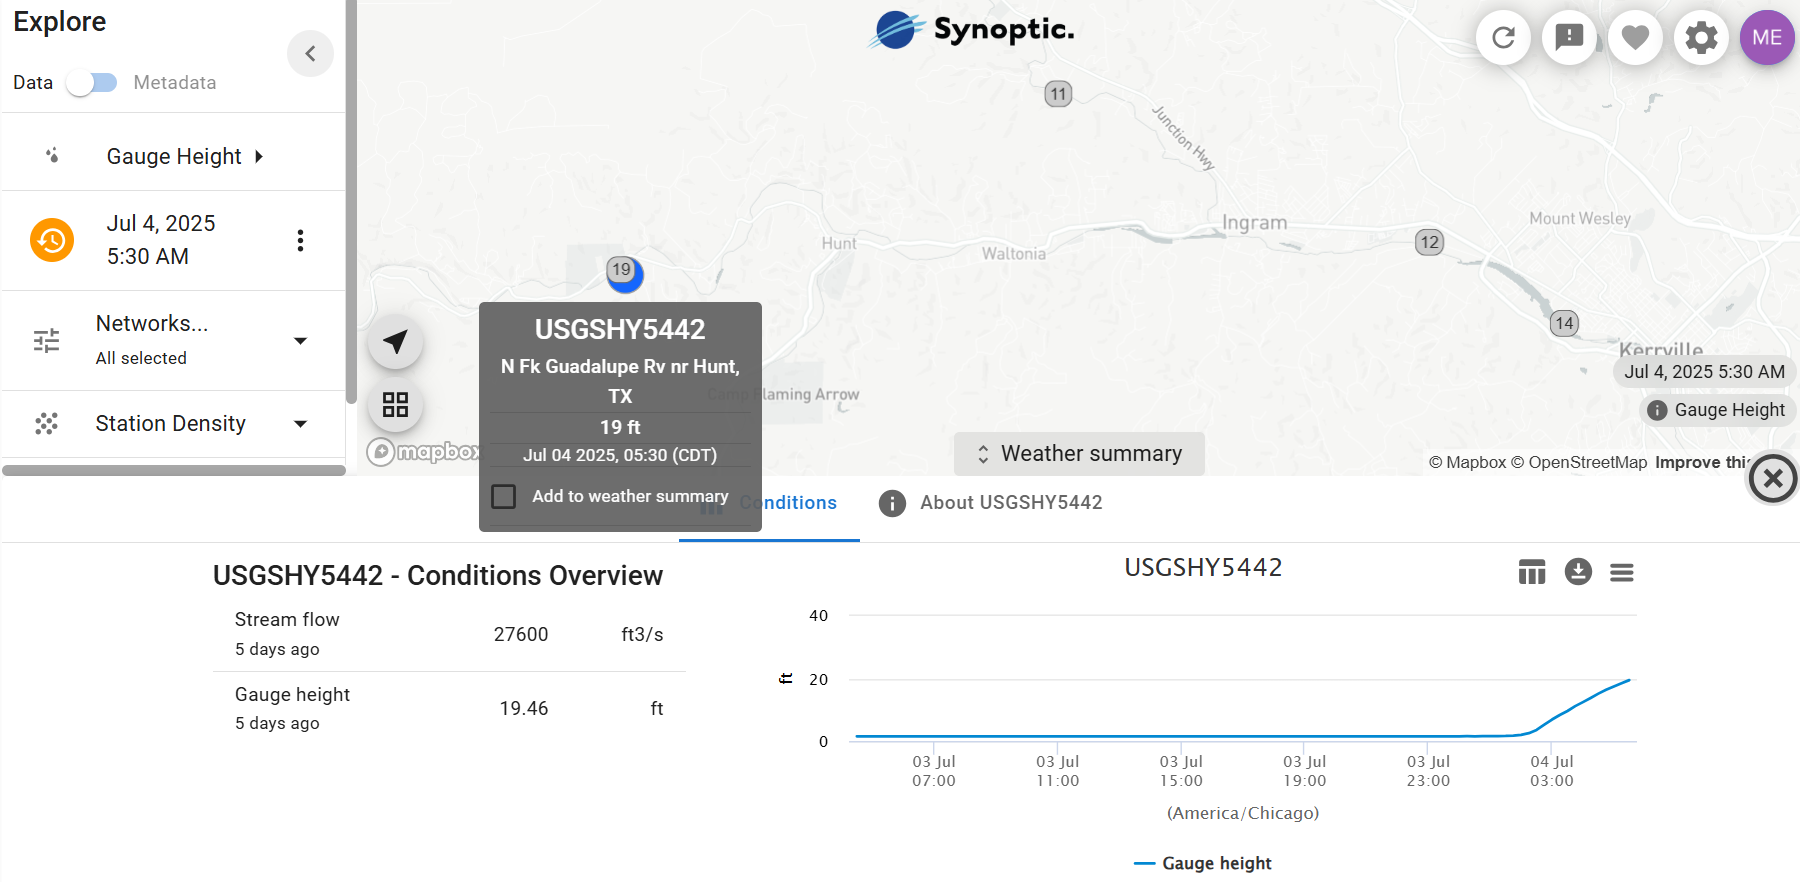Click the refresh icon at top
The height and width of the screenshot is (882, 1800).
coord(1503,38)
